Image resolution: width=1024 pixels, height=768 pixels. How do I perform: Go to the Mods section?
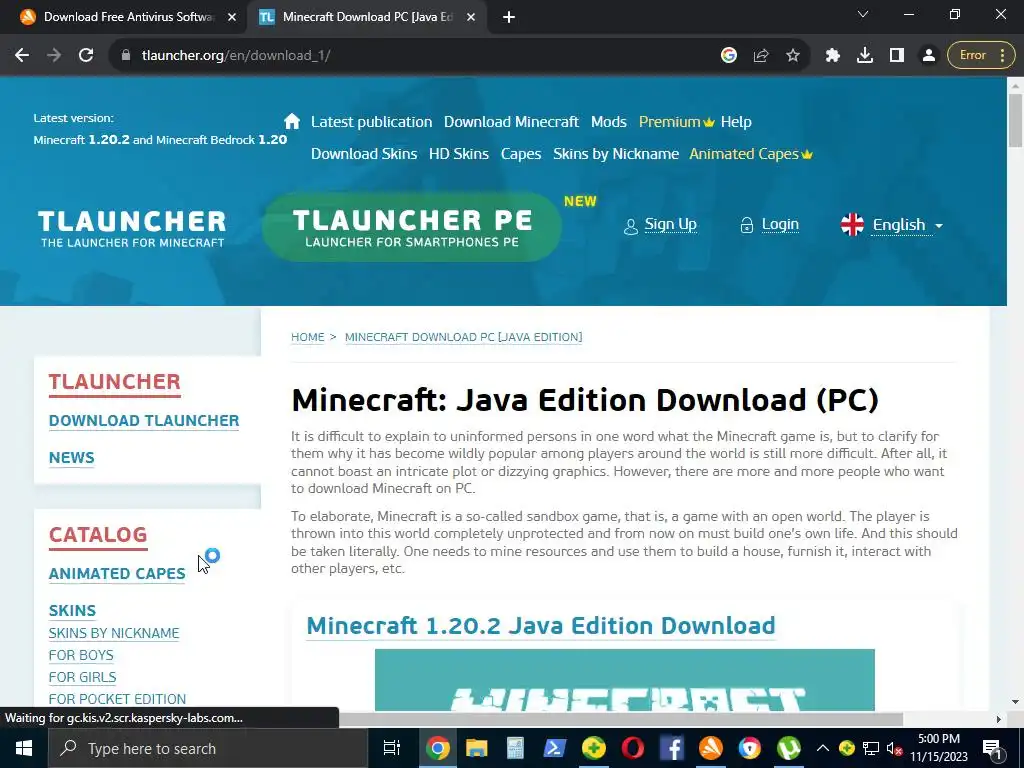click(x=609, y=122)
